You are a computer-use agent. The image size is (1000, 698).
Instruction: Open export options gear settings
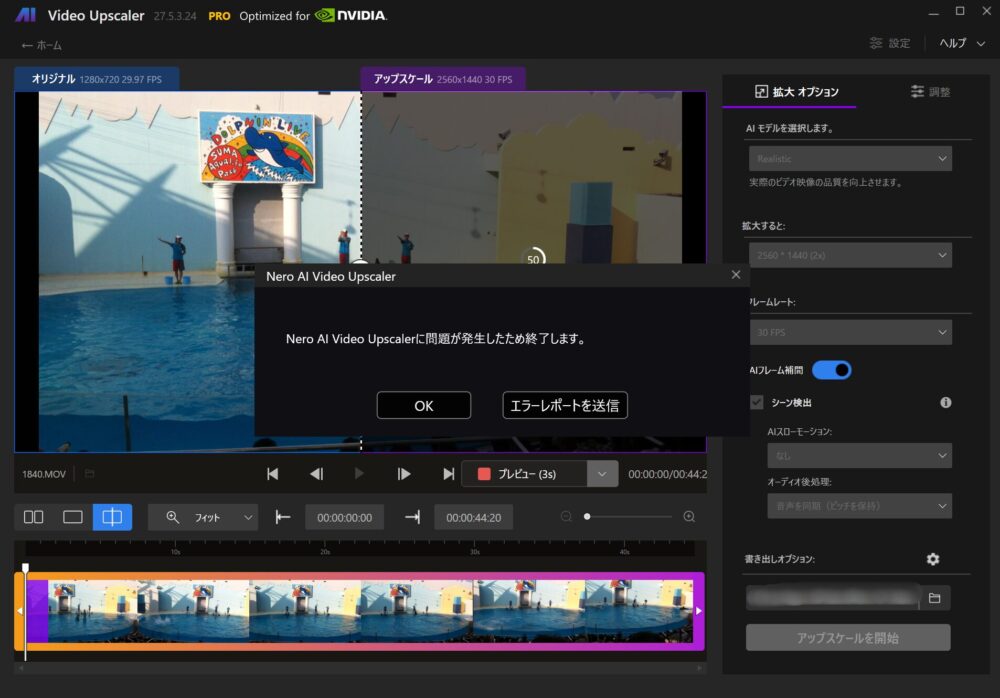point(932,559)
